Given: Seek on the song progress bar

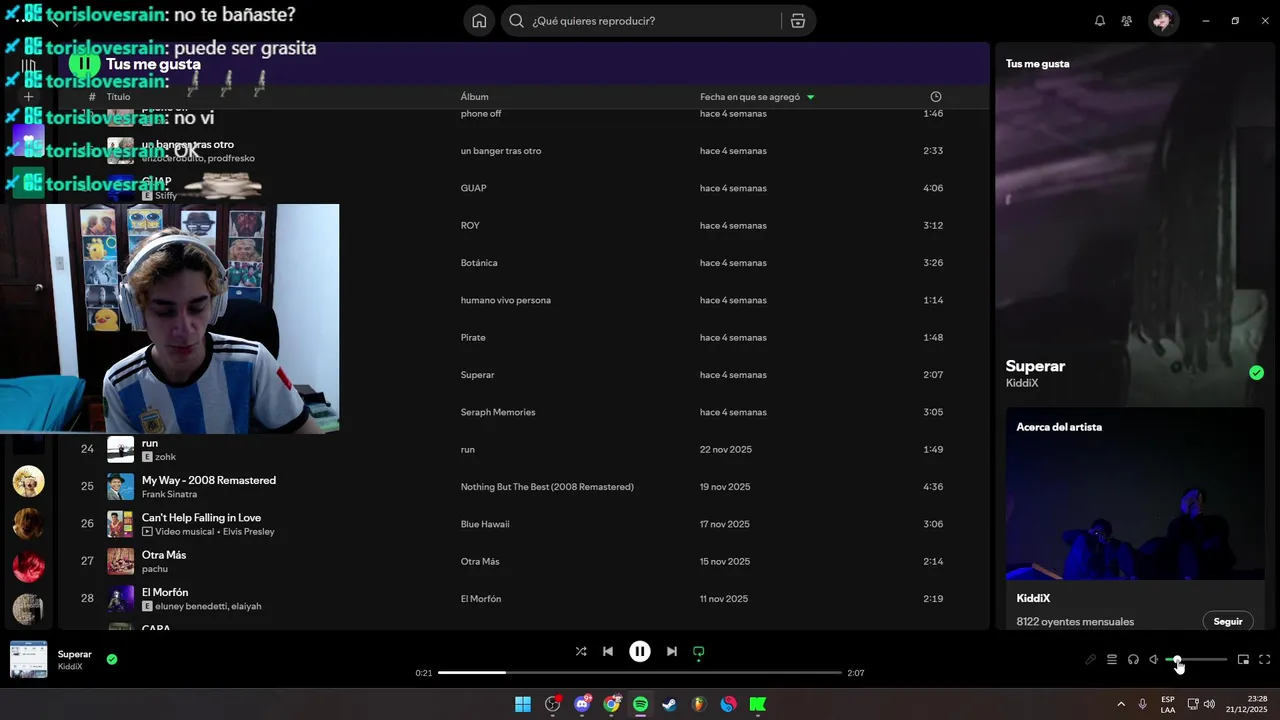Looking at the screenshot, I should tap(640, 673).
